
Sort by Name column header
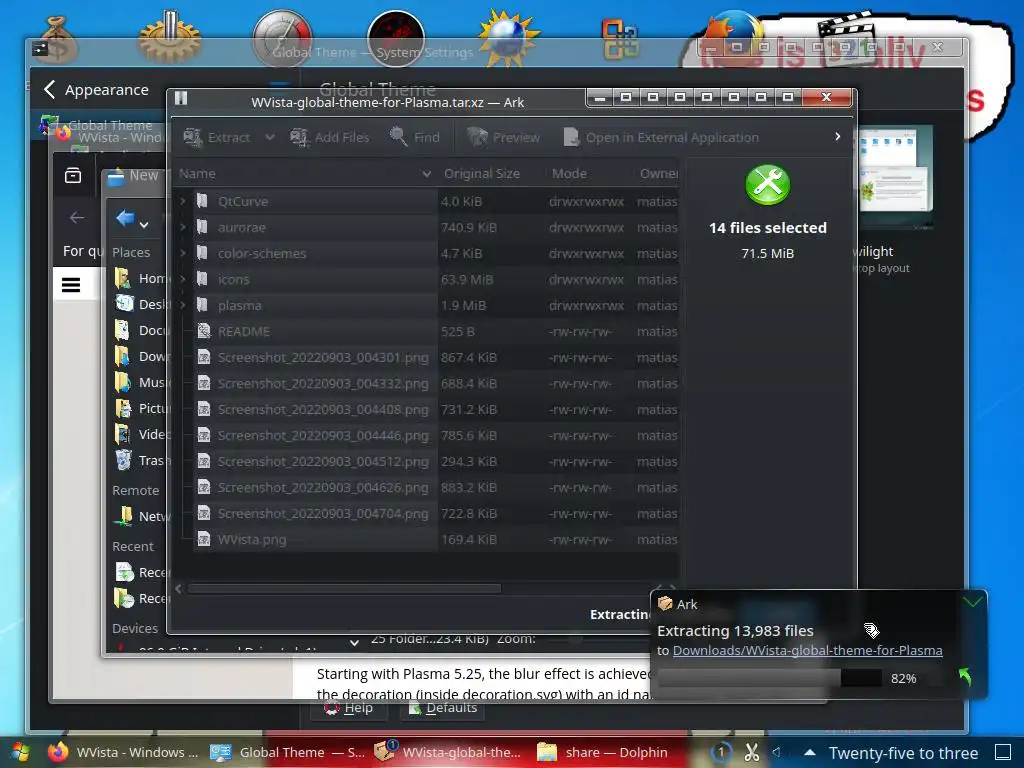point(304,174)
